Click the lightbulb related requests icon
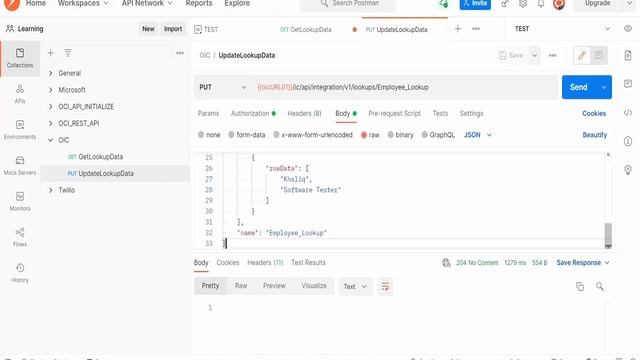640x360 pixels. [628, 170]
